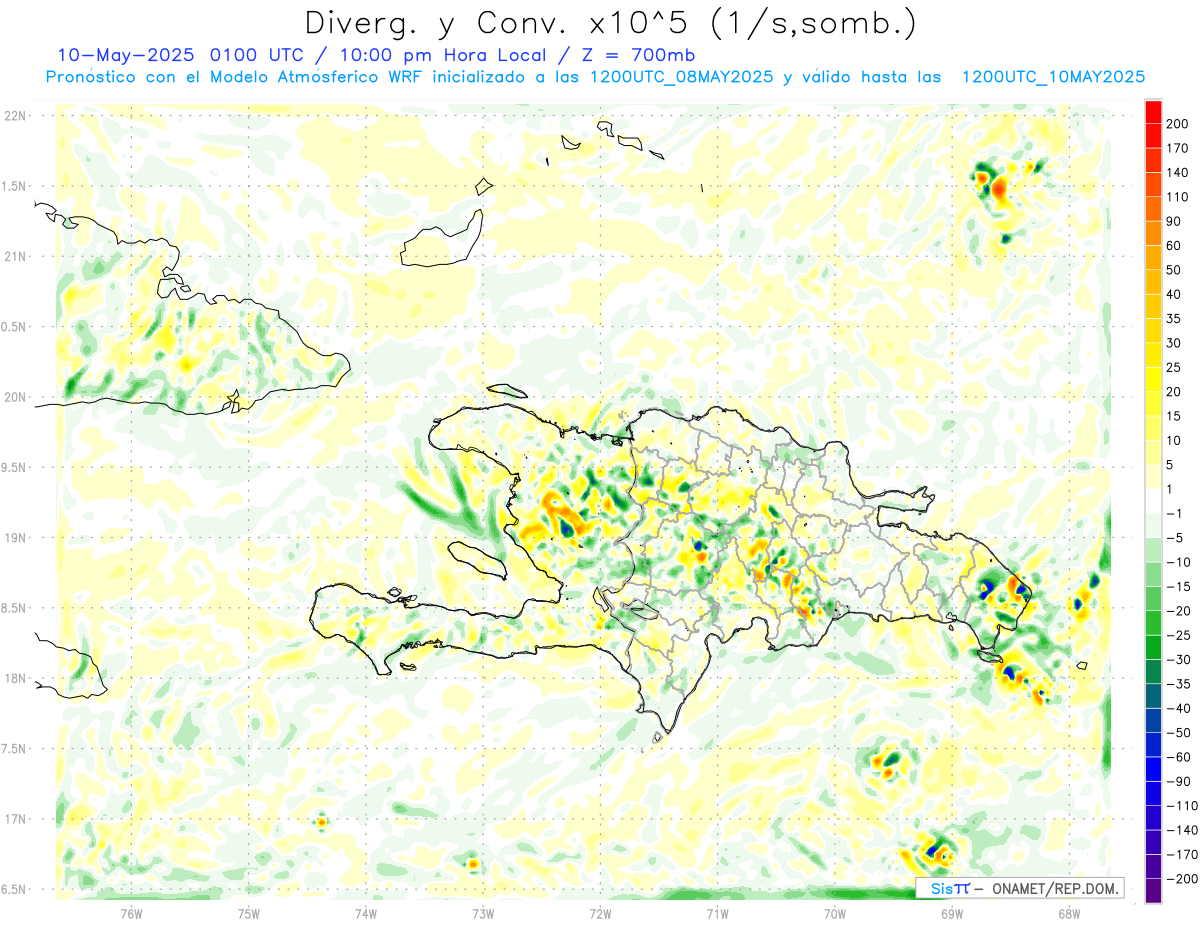Pick the light green swatch between -10 and -5
The image size is (1200, 927).
coord(1153,550)
